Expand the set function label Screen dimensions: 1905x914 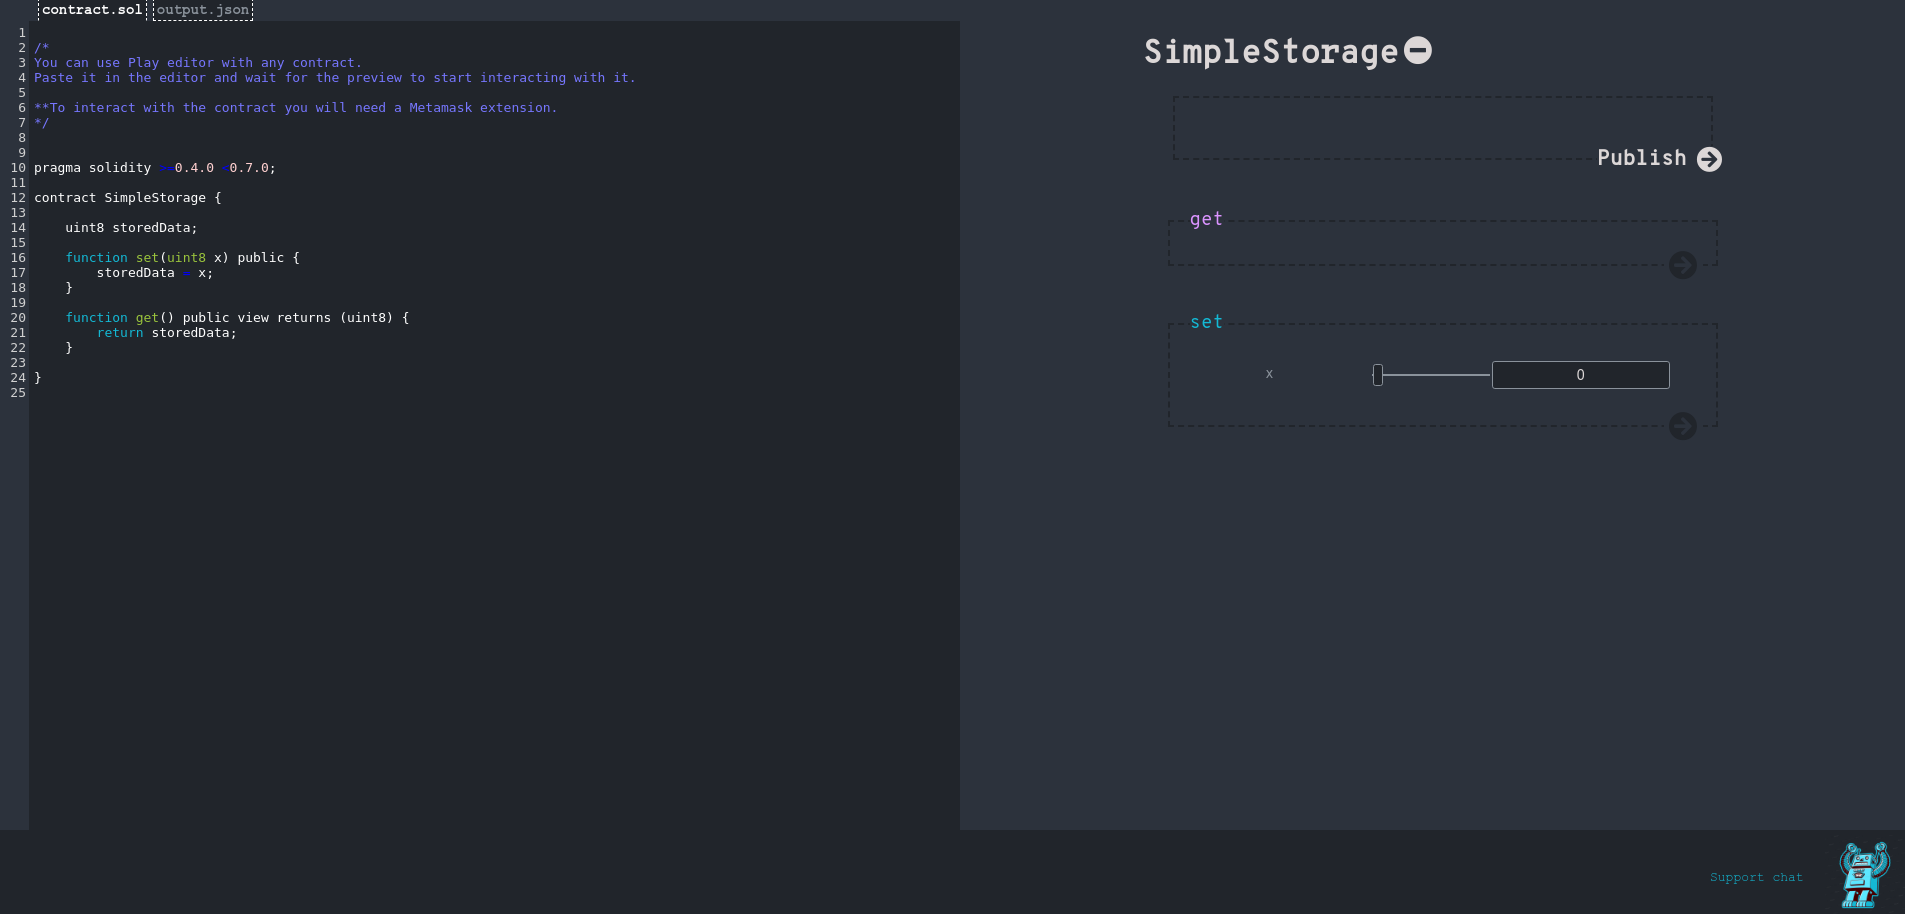coord(1206,322)
